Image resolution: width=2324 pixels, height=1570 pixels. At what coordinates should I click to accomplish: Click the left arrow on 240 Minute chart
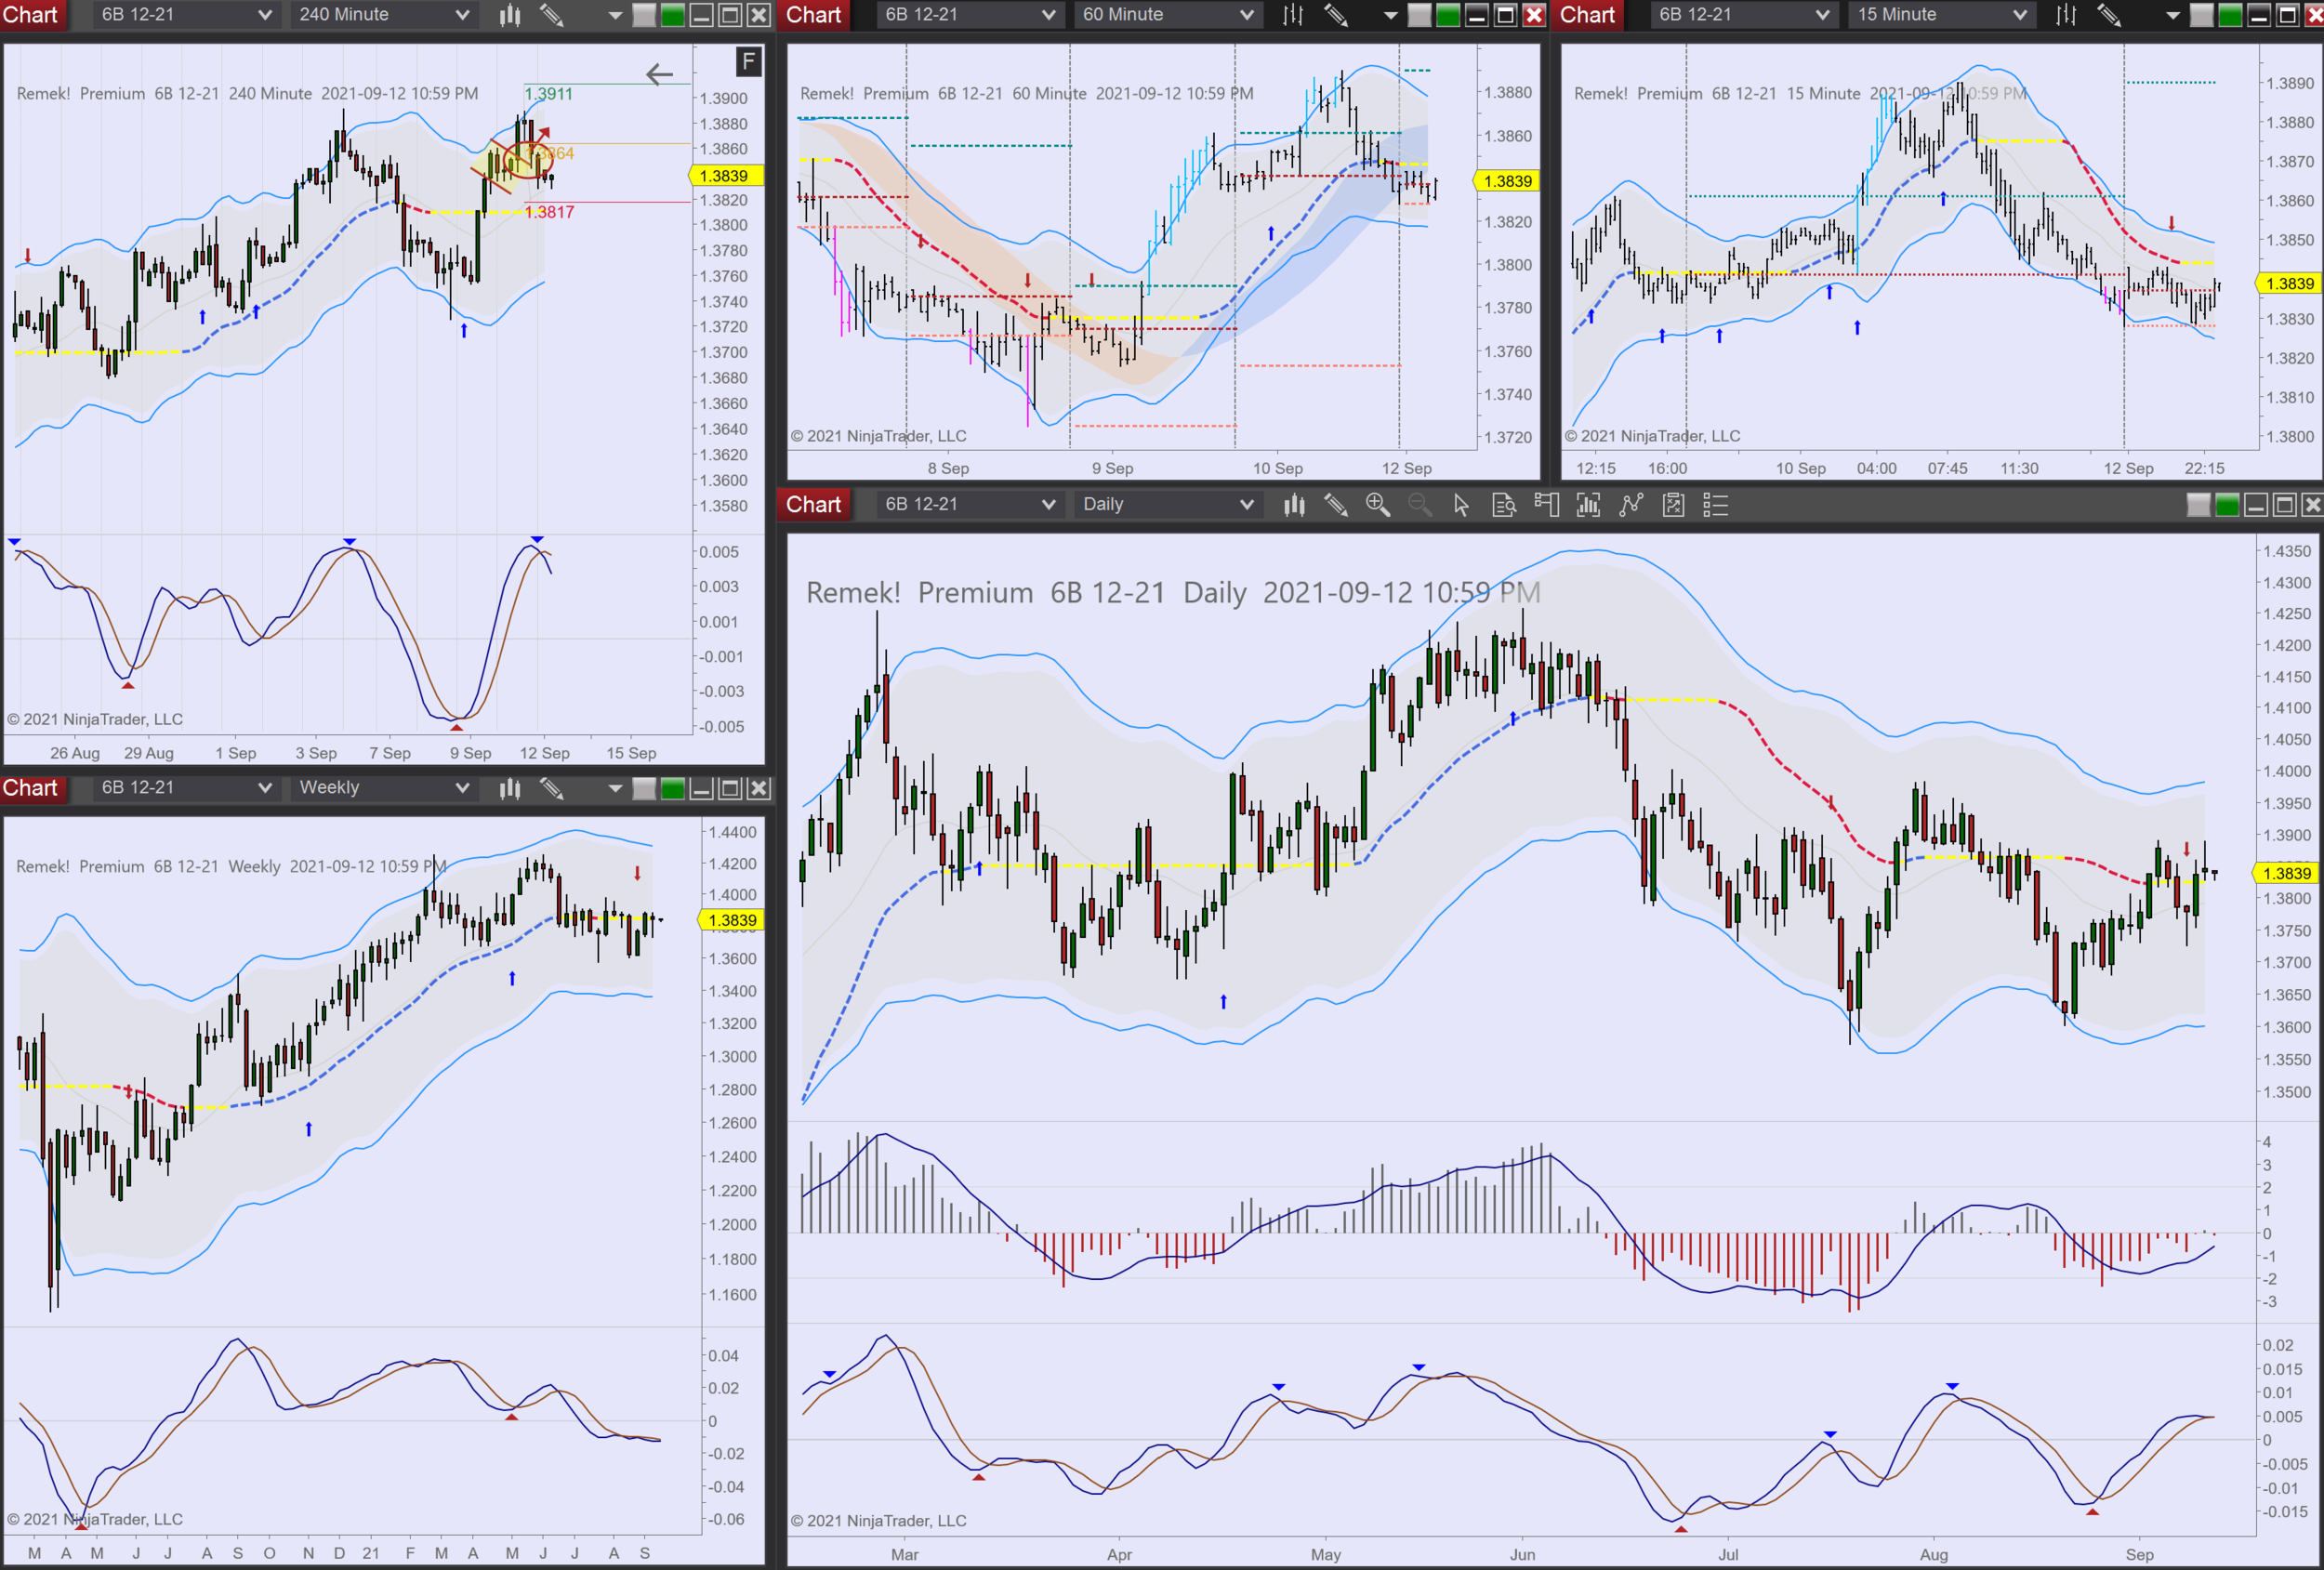click(x=659, y=74)
